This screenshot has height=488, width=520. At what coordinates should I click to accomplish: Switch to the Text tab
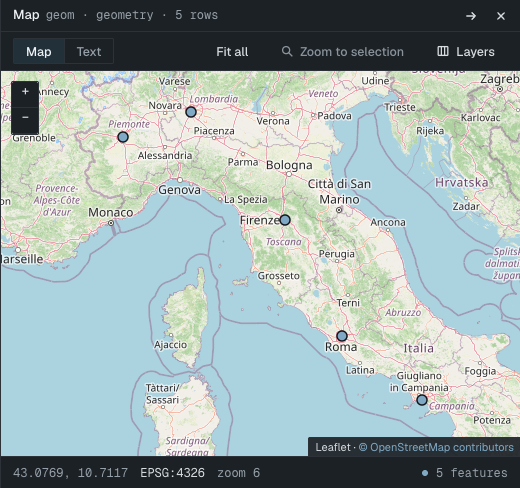click(89, 51)
